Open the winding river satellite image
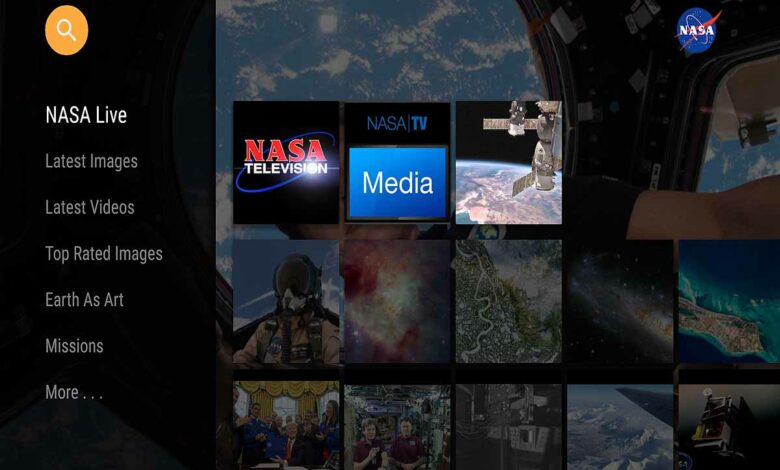 point(509,301)
